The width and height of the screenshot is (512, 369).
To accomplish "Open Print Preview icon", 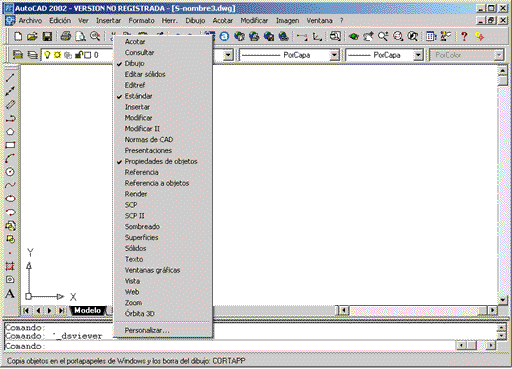I will coord(80,36).
